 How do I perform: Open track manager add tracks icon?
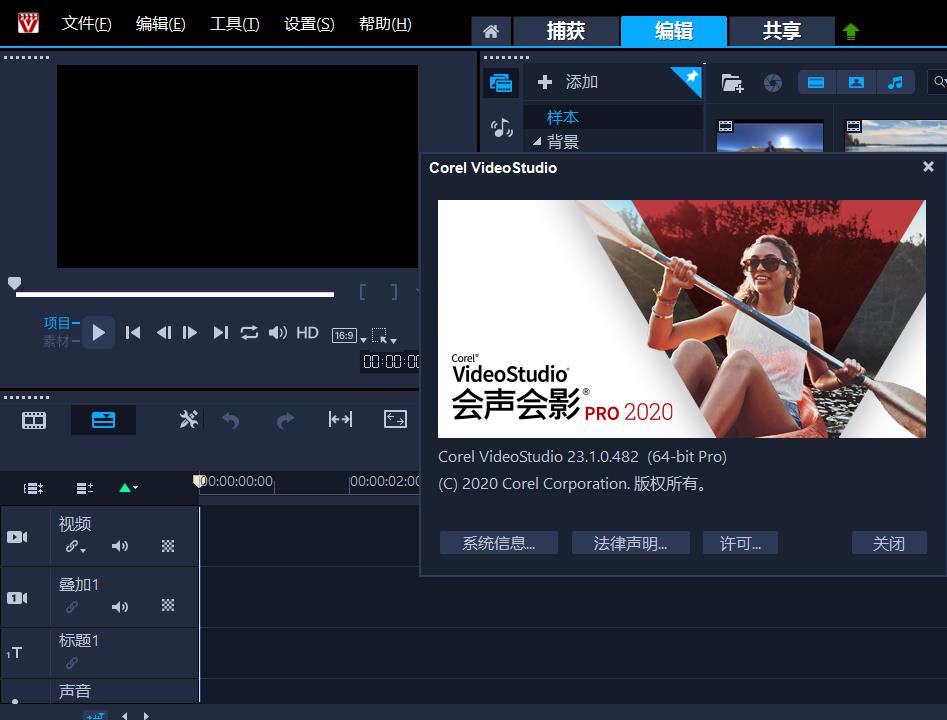tap(85, 488)
